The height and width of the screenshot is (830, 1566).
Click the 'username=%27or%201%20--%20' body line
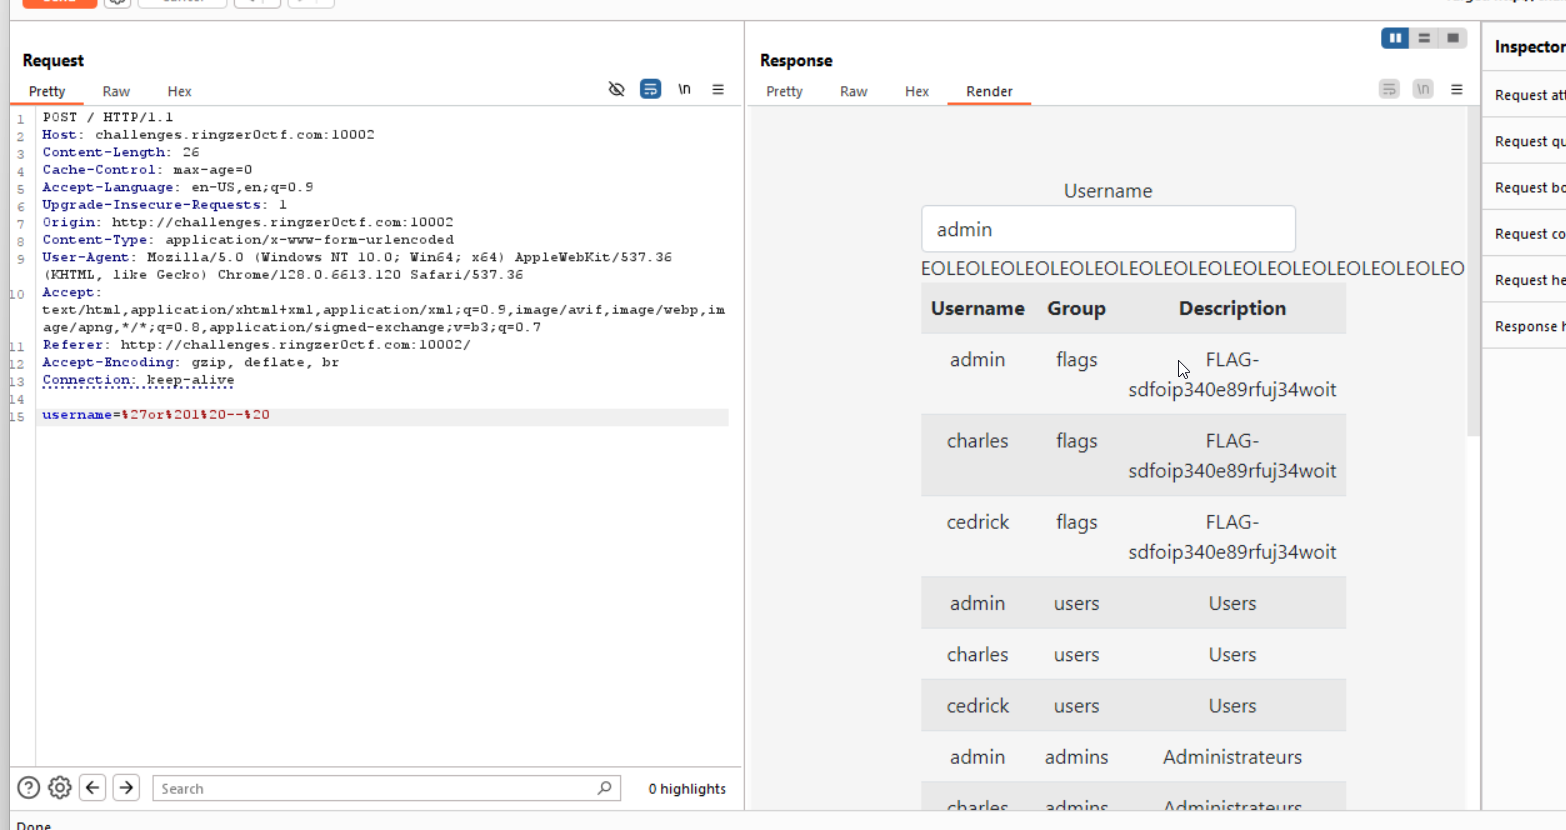[156, 415]
